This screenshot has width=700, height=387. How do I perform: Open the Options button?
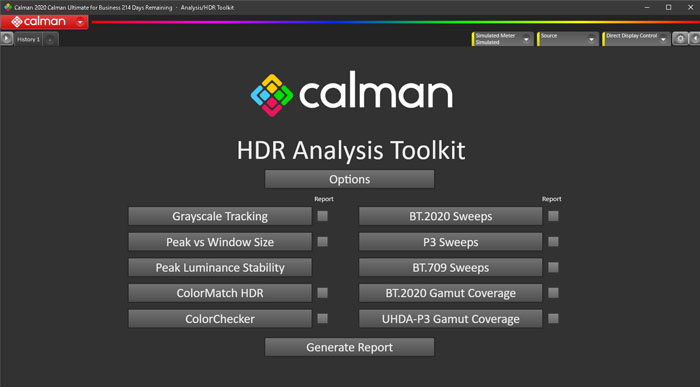click(349, 179)
